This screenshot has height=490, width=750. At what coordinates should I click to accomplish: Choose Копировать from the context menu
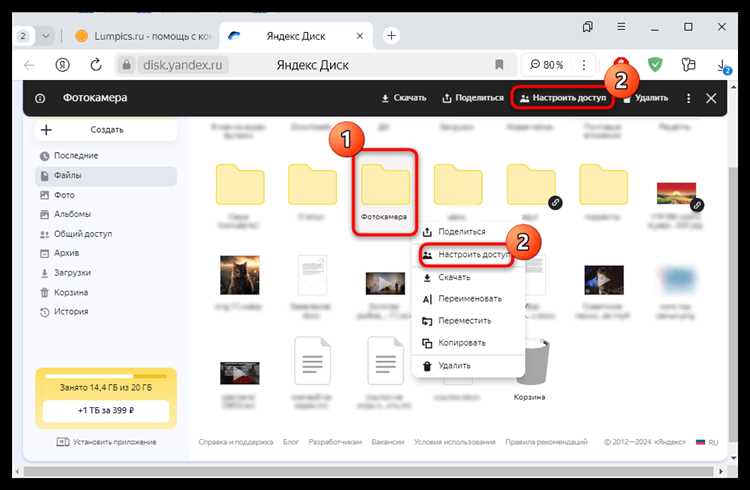461,343
